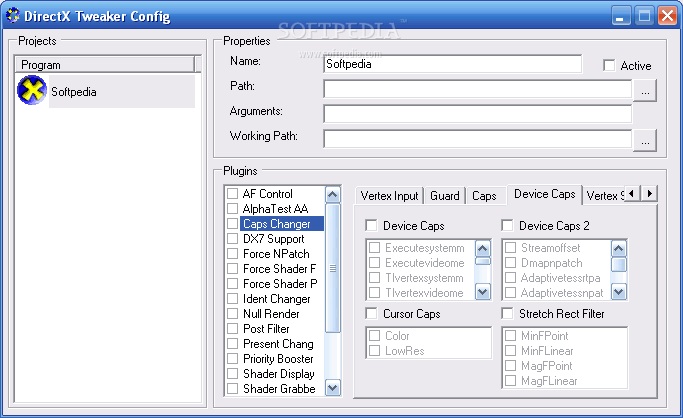The image size is (683, 418).
Task: Click the disabled MinFPoint filter item
Action: [544, 336]
